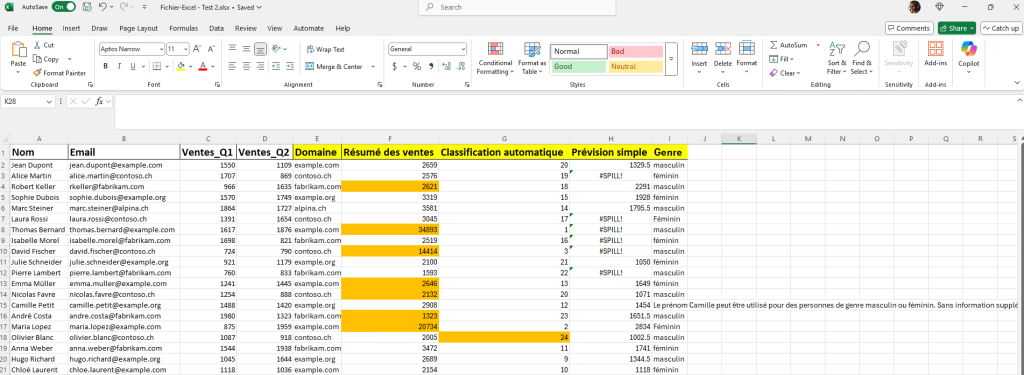The image size is (1024, 375).
Task: Open the Comments pane
Action: tap(908, 28)
